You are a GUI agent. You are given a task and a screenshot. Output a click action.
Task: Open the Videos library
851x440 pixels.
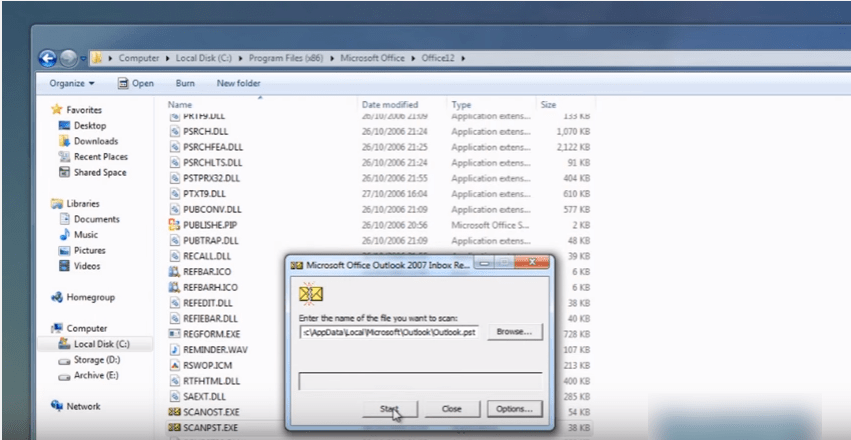point(80,266)
